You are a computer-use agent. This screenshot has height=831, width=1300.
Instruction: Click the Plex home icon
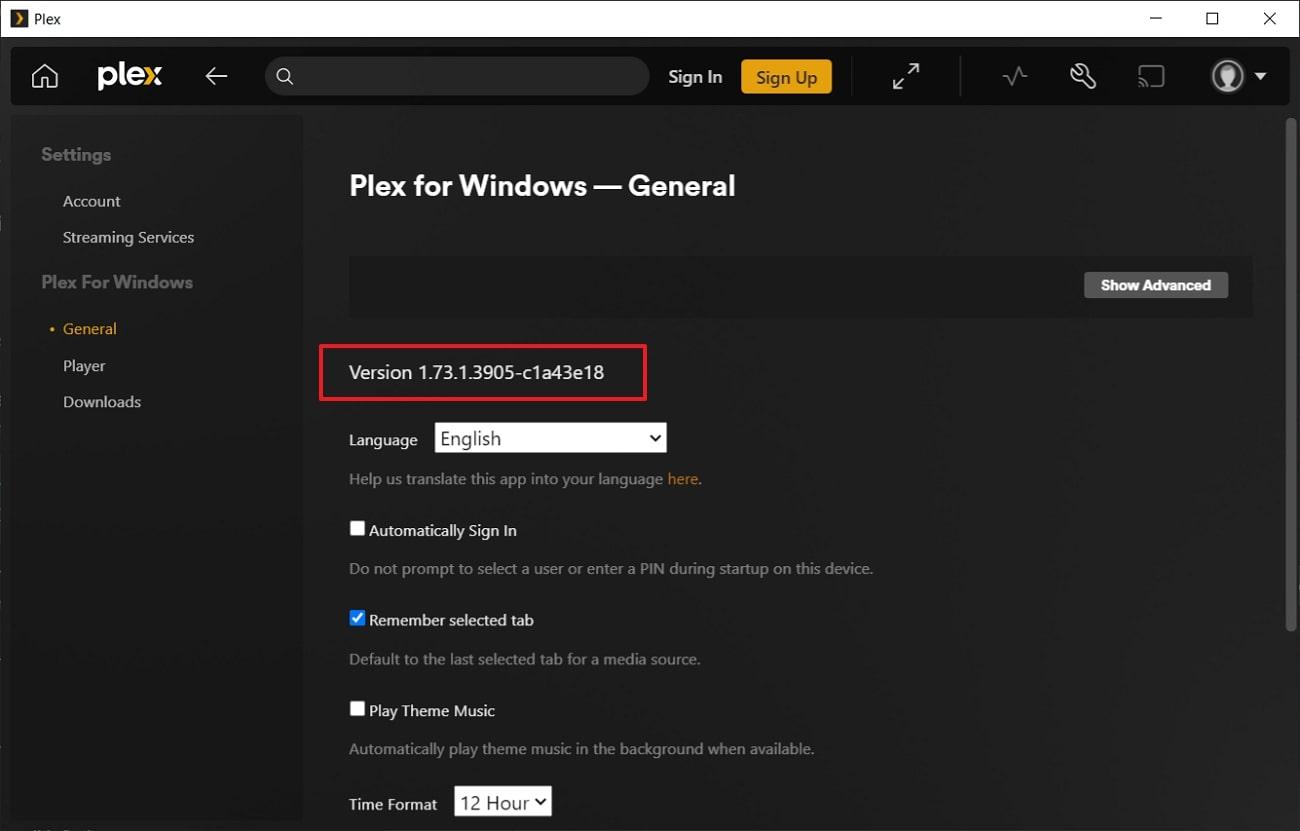(x=44, y=75)
